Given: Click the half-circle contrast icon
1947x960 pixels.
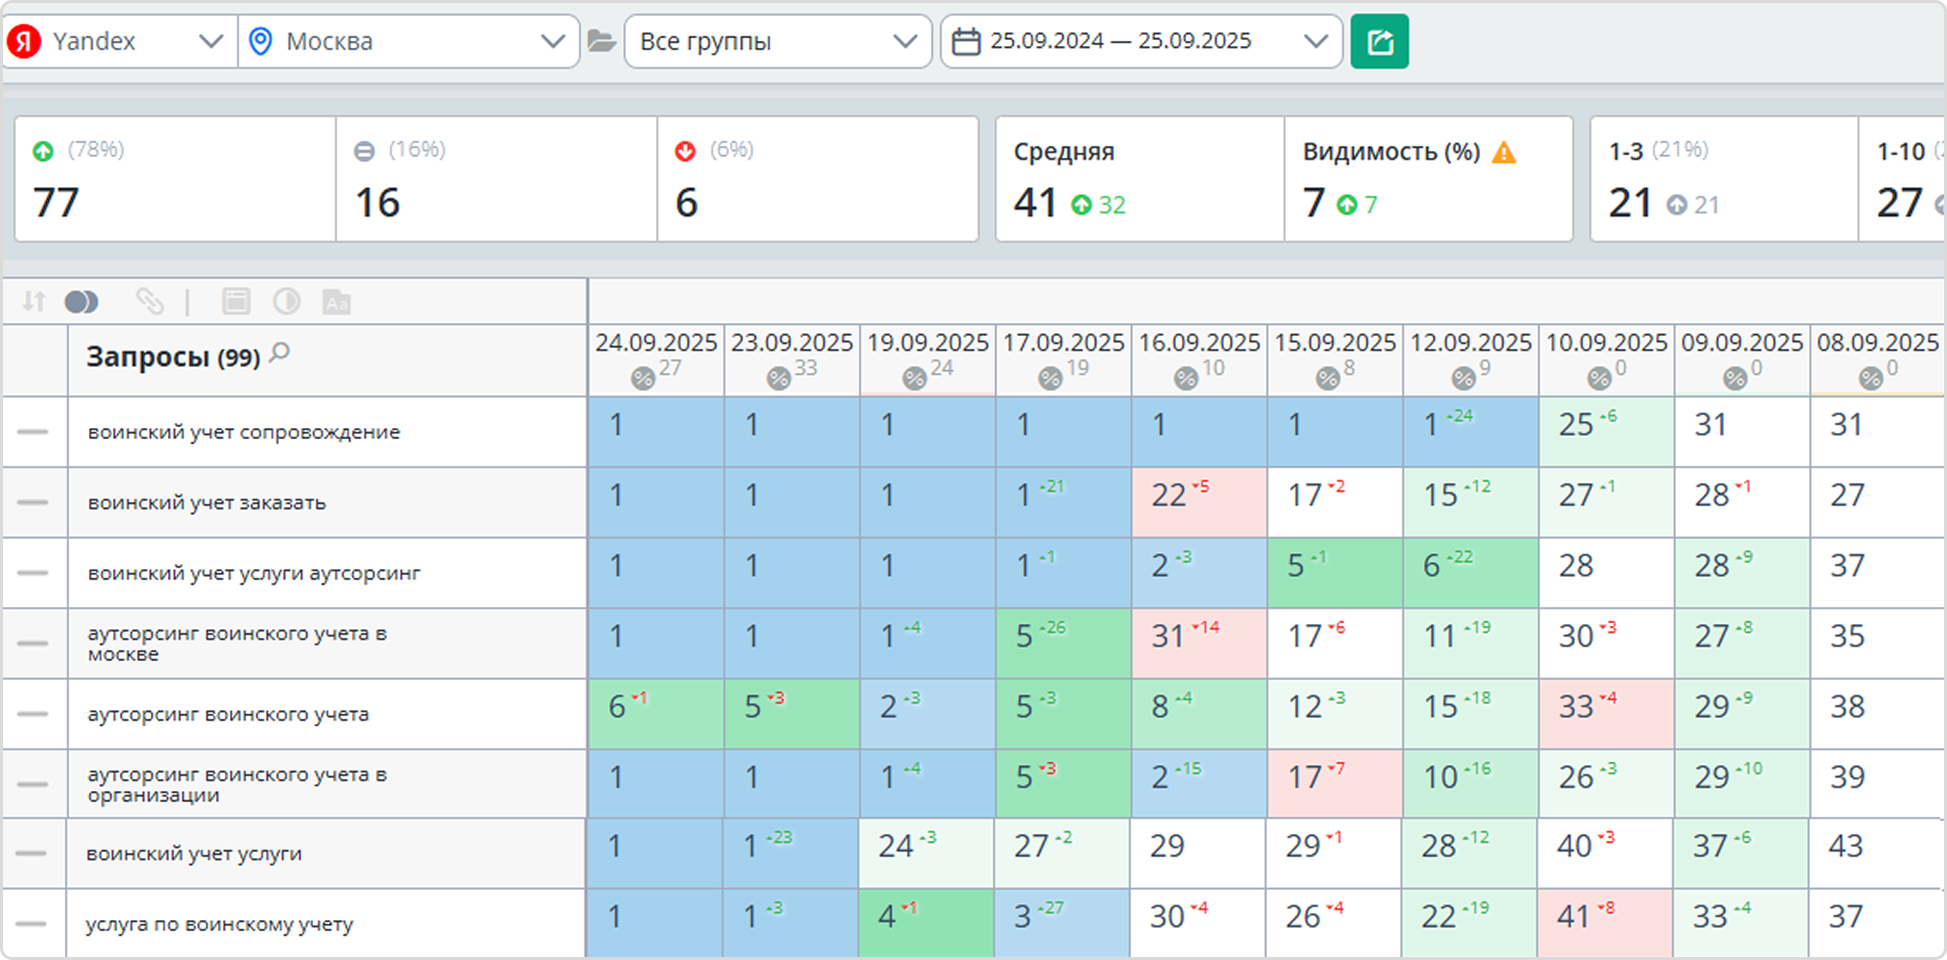Looking at the screenshot, I should pyautogui.click(x=287, y=301).
